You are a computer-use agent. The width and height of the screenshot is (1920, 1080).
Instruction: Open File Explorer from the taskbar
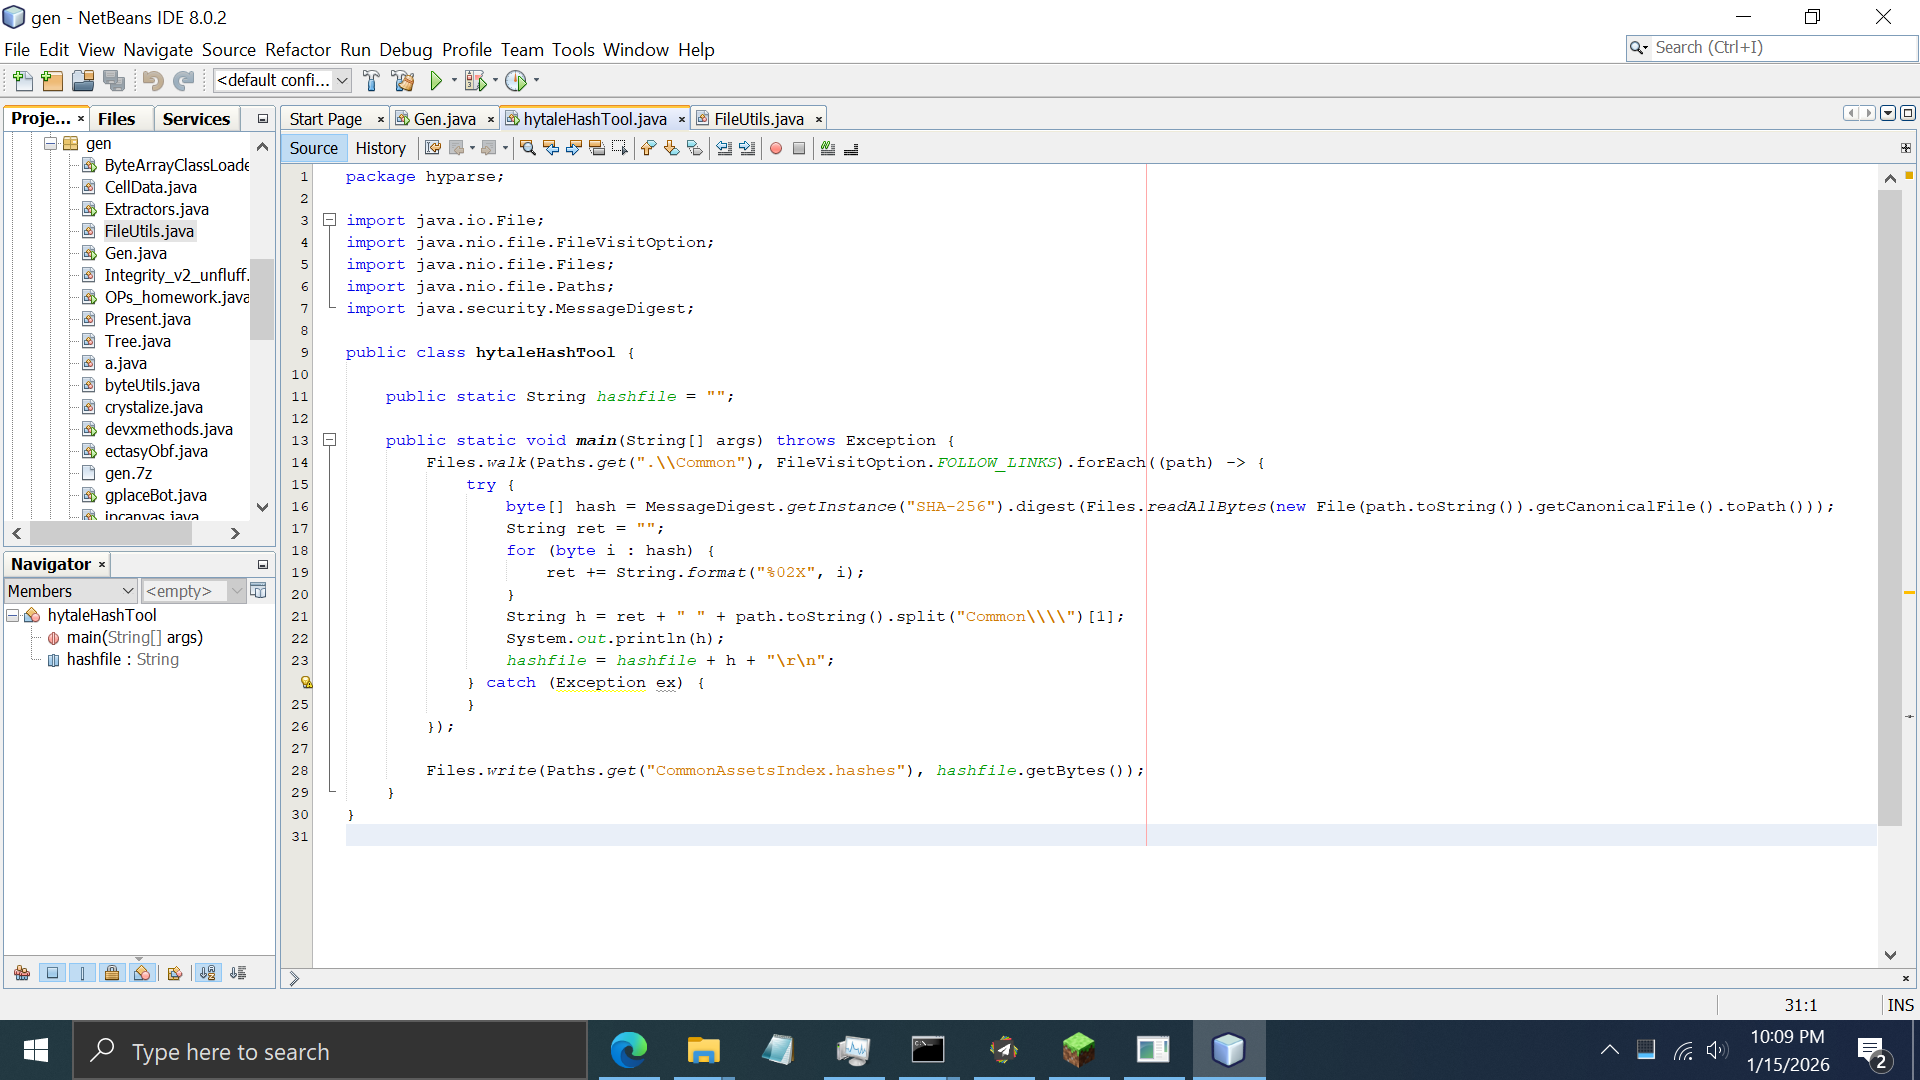[703, 1051]
